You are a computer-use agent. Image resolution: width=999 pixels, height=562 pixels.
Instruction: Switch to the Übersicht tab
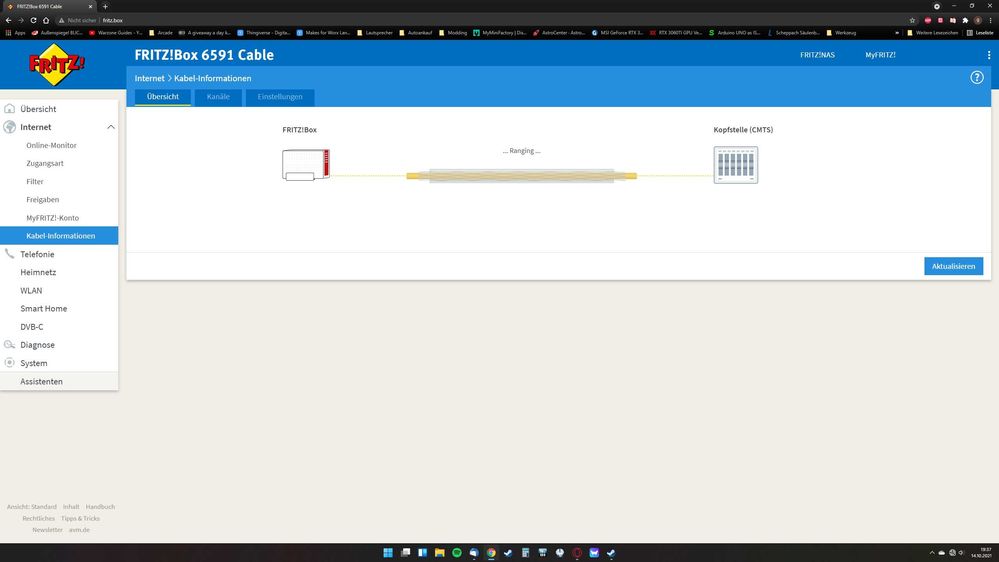[162, 97]
